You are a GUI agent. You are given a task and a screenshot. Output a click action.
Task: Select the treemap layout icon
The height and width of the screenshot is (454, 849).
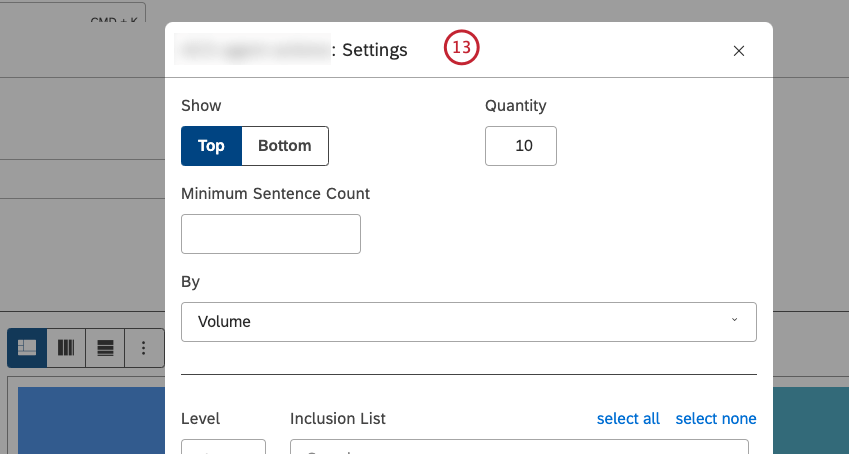pyautogui.click(x=27, y=348)
